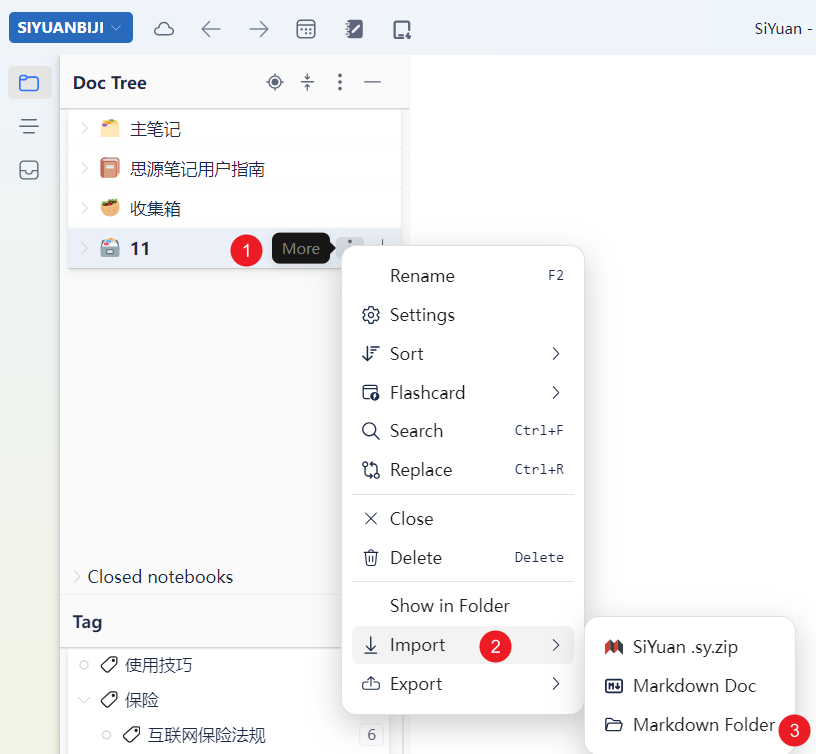This screenshot has height=754, width=816.
Task: Expand the Closed notebooks section
Action: pyautogui.click(x=77, y=577)
